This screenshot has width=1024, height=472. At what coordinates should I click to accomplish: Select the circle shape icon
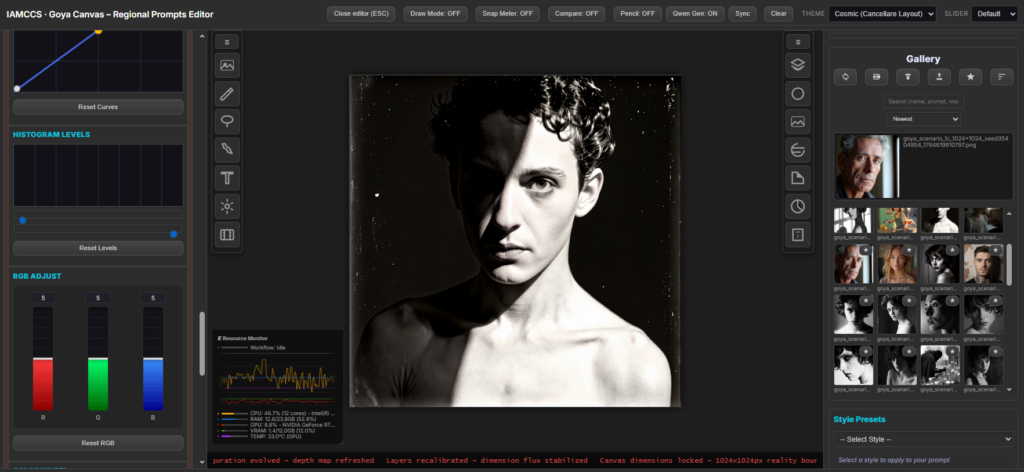click(797, 94)
